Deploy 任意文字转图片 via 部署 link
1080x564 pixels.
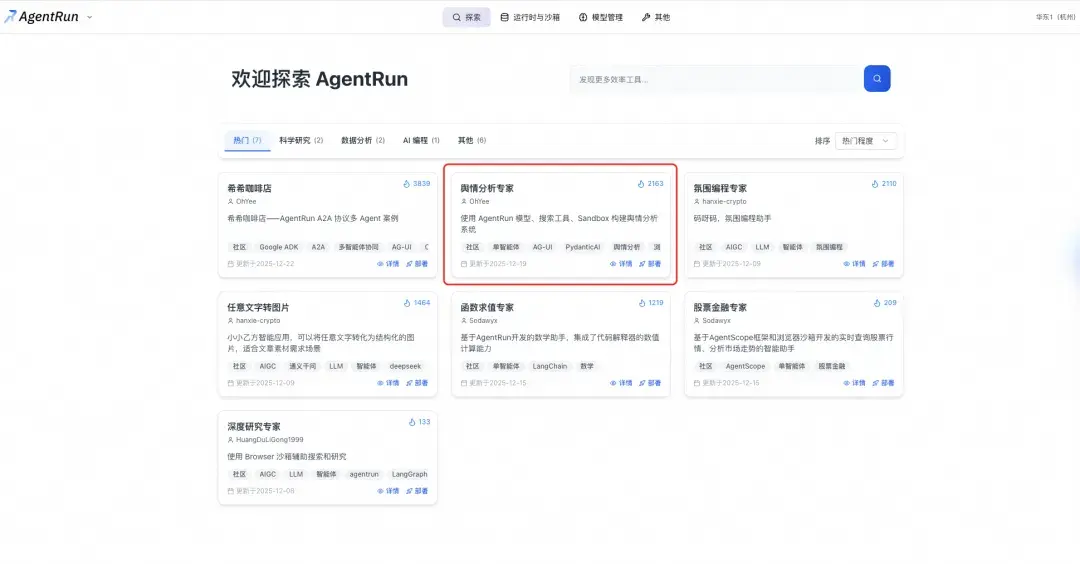point(417,383)
